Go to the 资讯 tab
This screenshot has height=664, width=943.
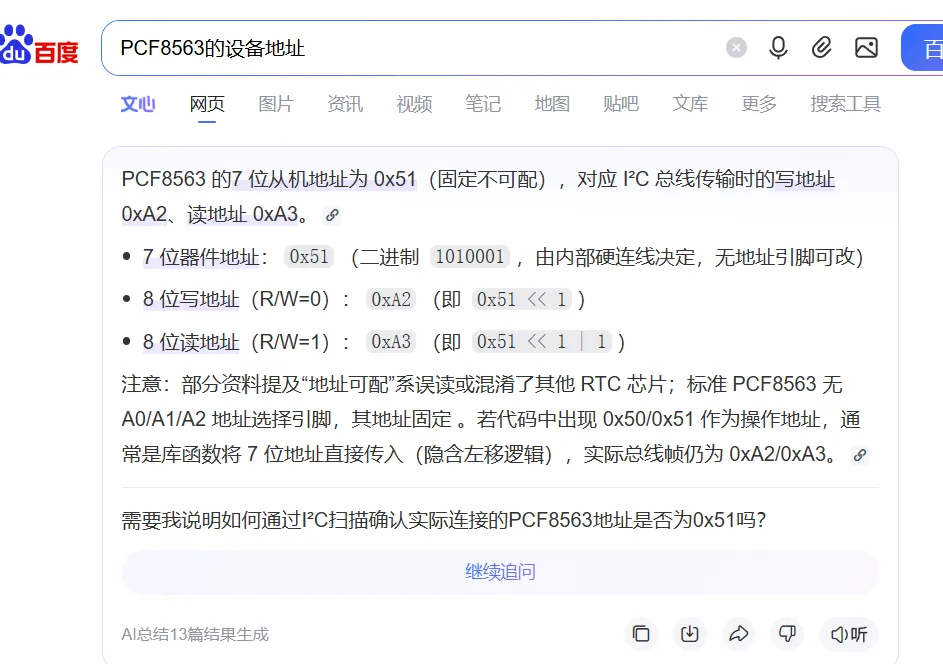coord(345,104)
